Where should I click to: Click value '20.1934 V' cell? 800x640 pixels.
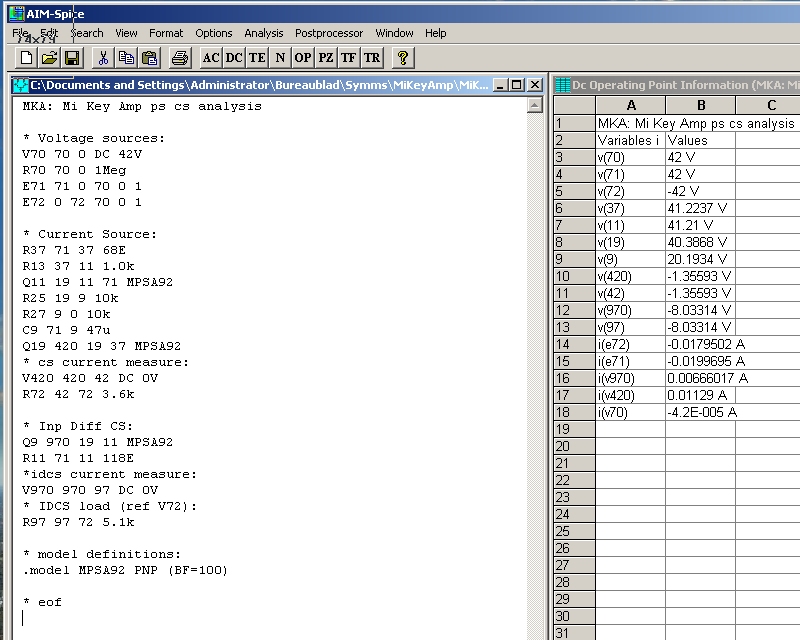(x=701, y=259)
